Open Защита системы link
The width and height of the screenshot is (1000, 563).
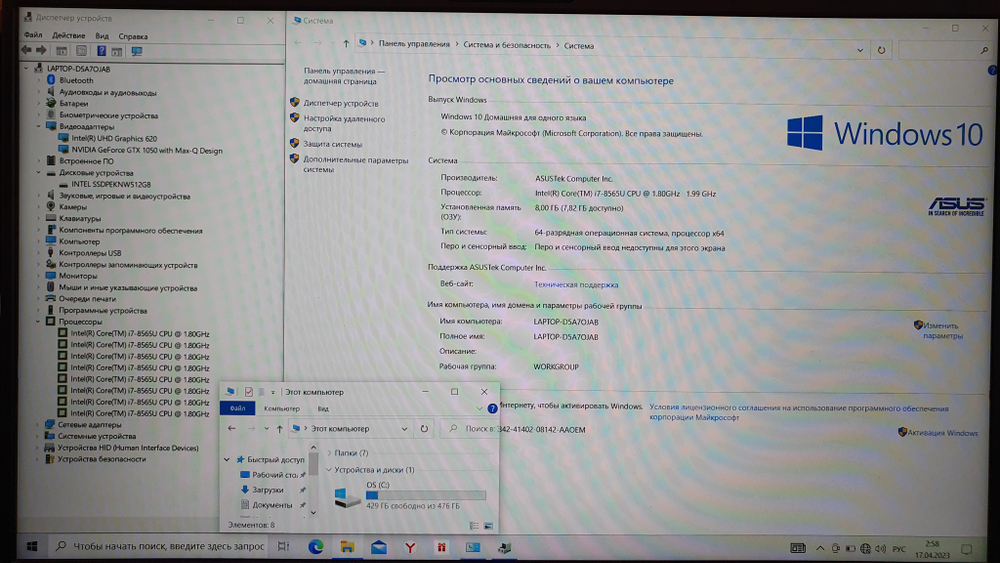(332, 144)
